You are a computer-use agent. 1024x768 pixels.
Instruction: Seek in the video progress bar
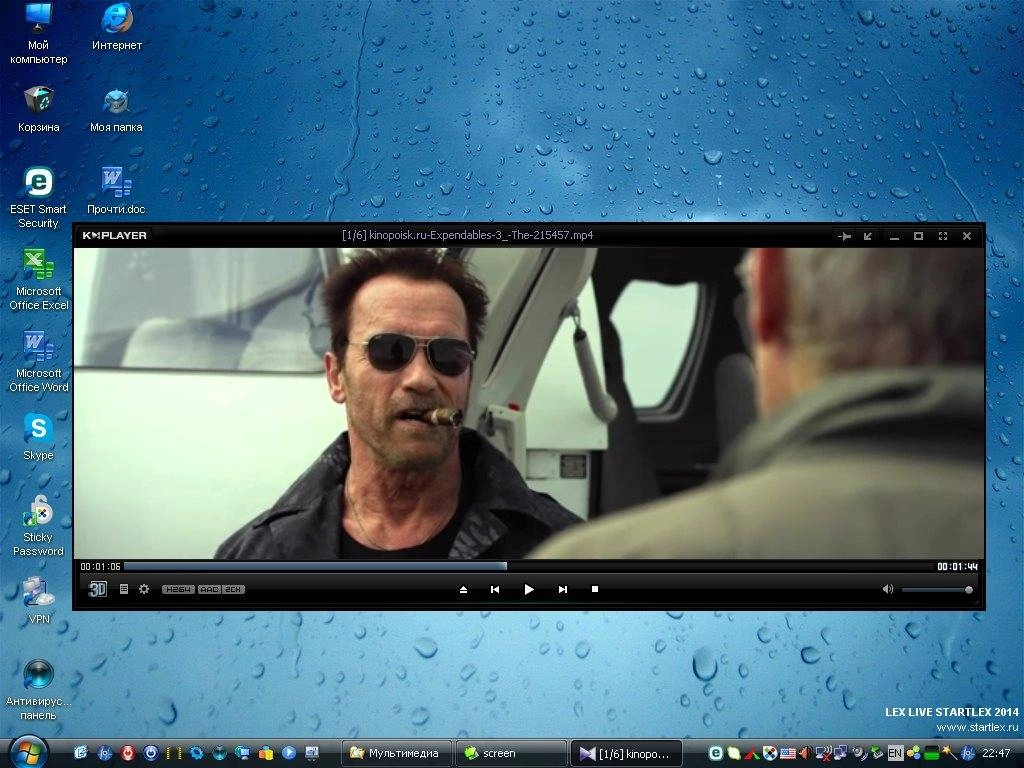[528, 566]
